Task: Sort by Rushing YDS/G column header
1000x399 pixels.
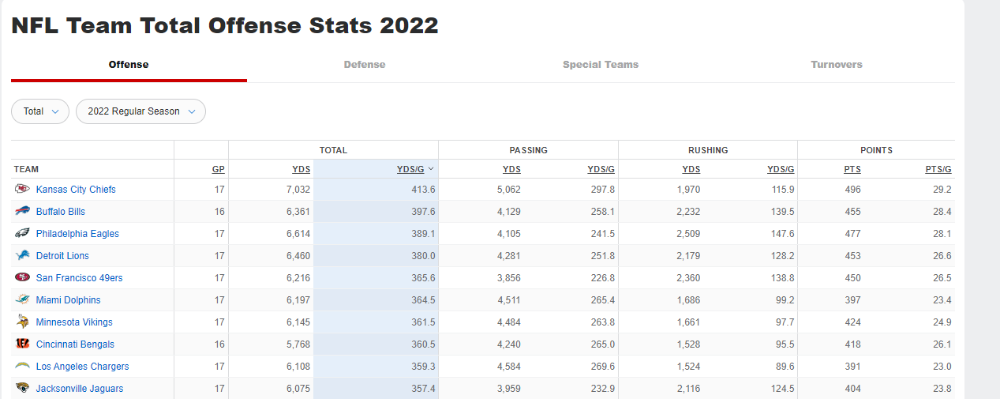Action: click(781, 169)
